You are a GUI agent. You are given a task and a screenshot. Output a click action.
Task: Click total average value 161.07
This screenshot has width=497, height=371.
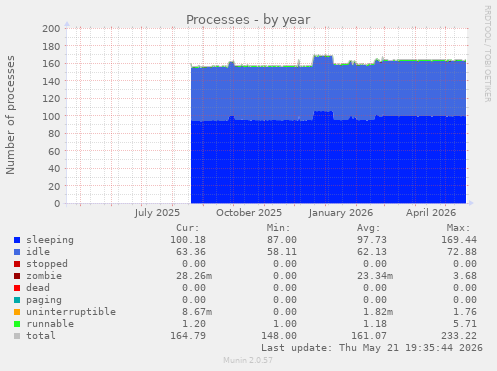[x=369, y=336]
